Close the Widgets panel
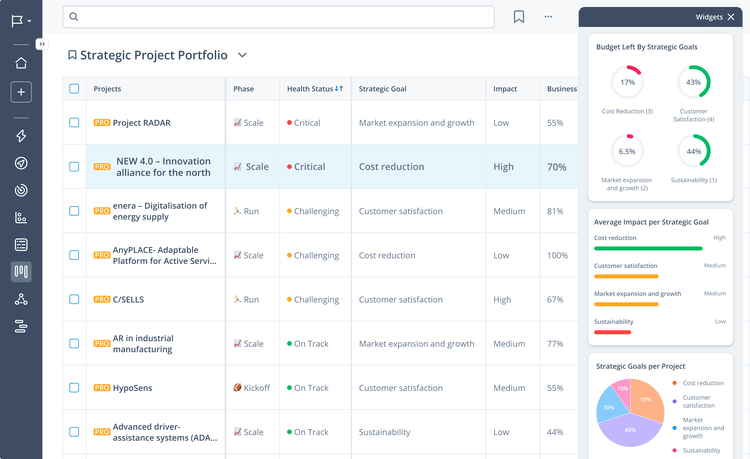The width and height of the screenshot is (750, 459). tap(730, 17)
